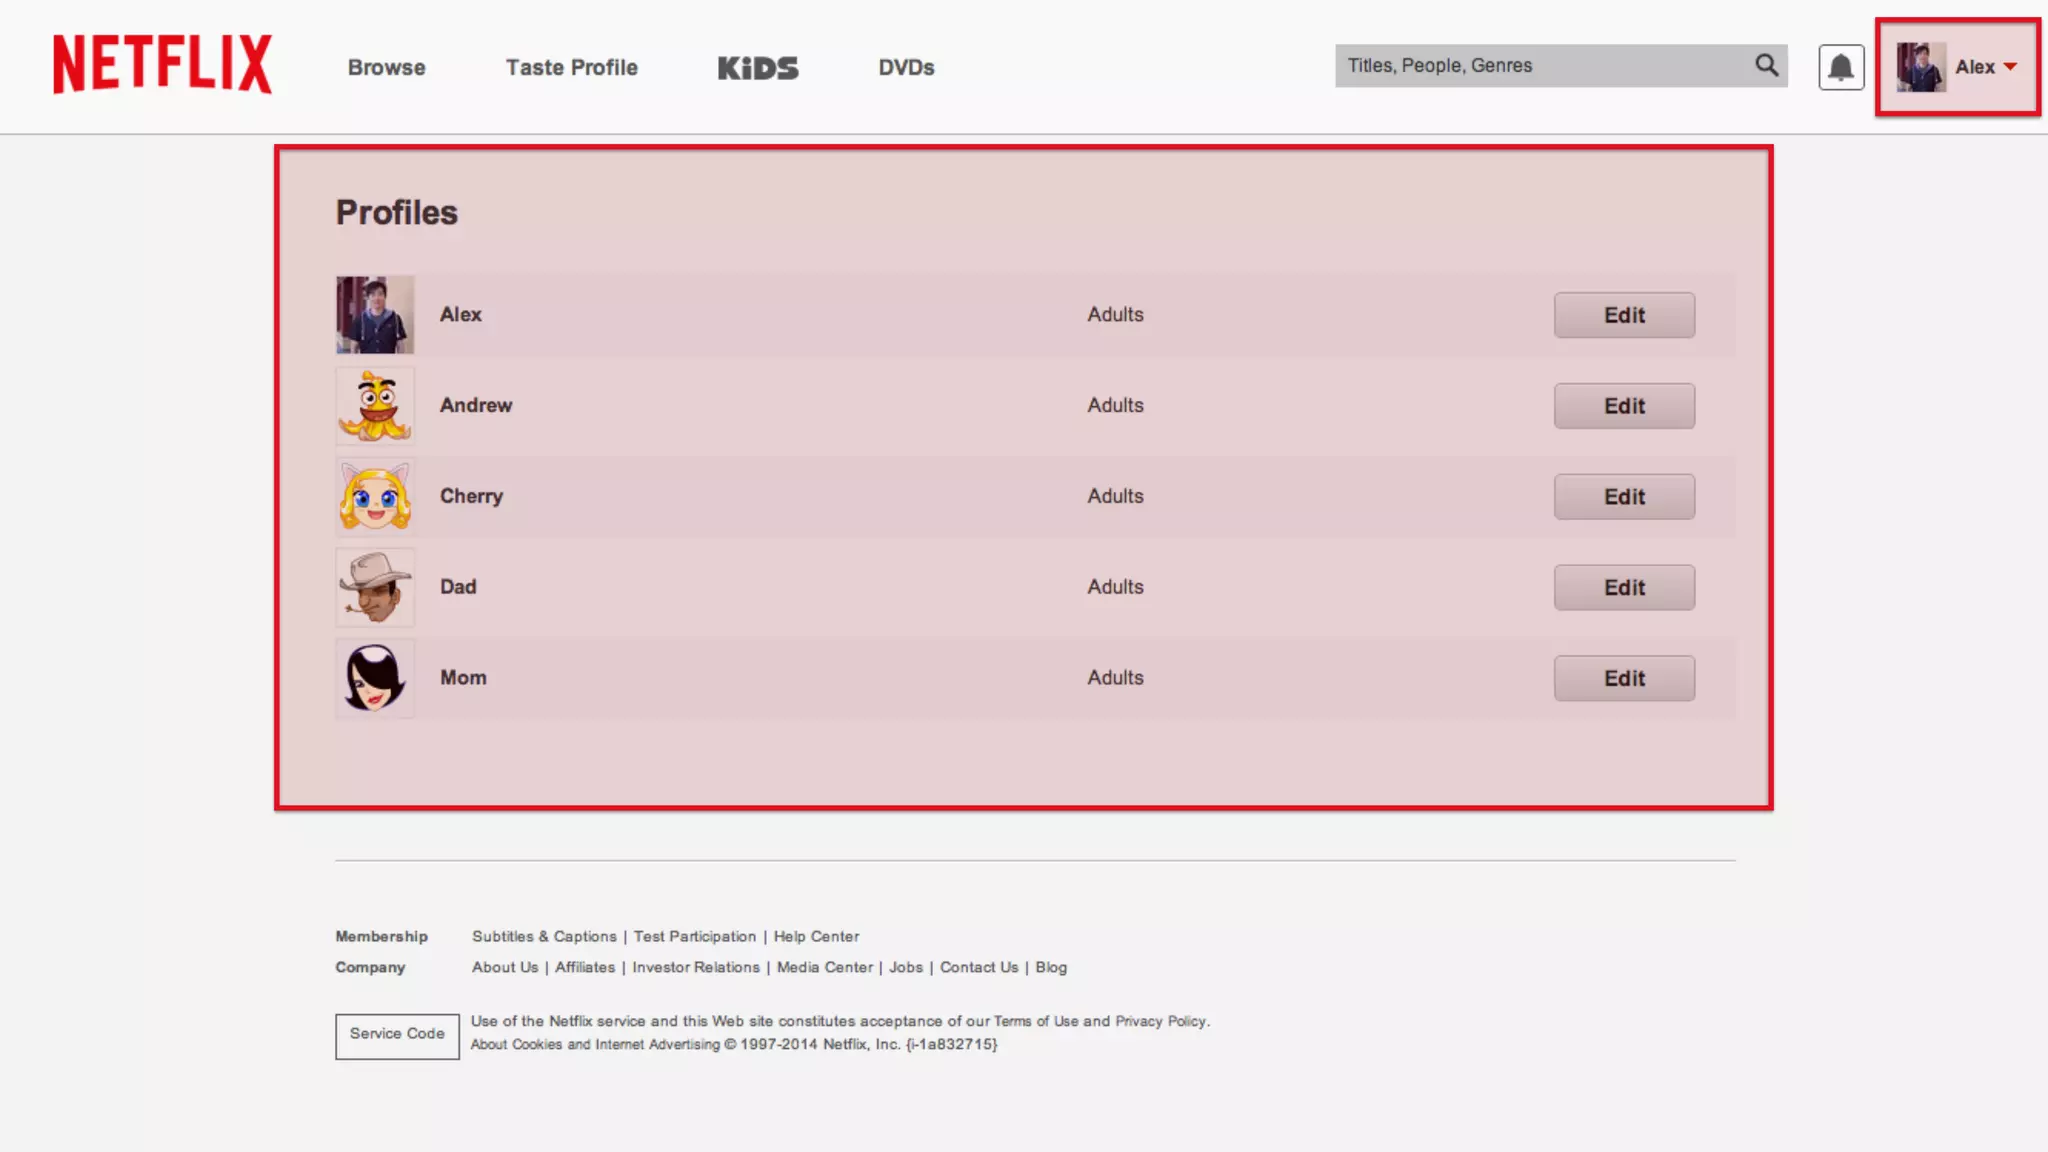Open the Browse menu
Image resolution: width=2048 pixels, height=1152 pixels.
386,68
